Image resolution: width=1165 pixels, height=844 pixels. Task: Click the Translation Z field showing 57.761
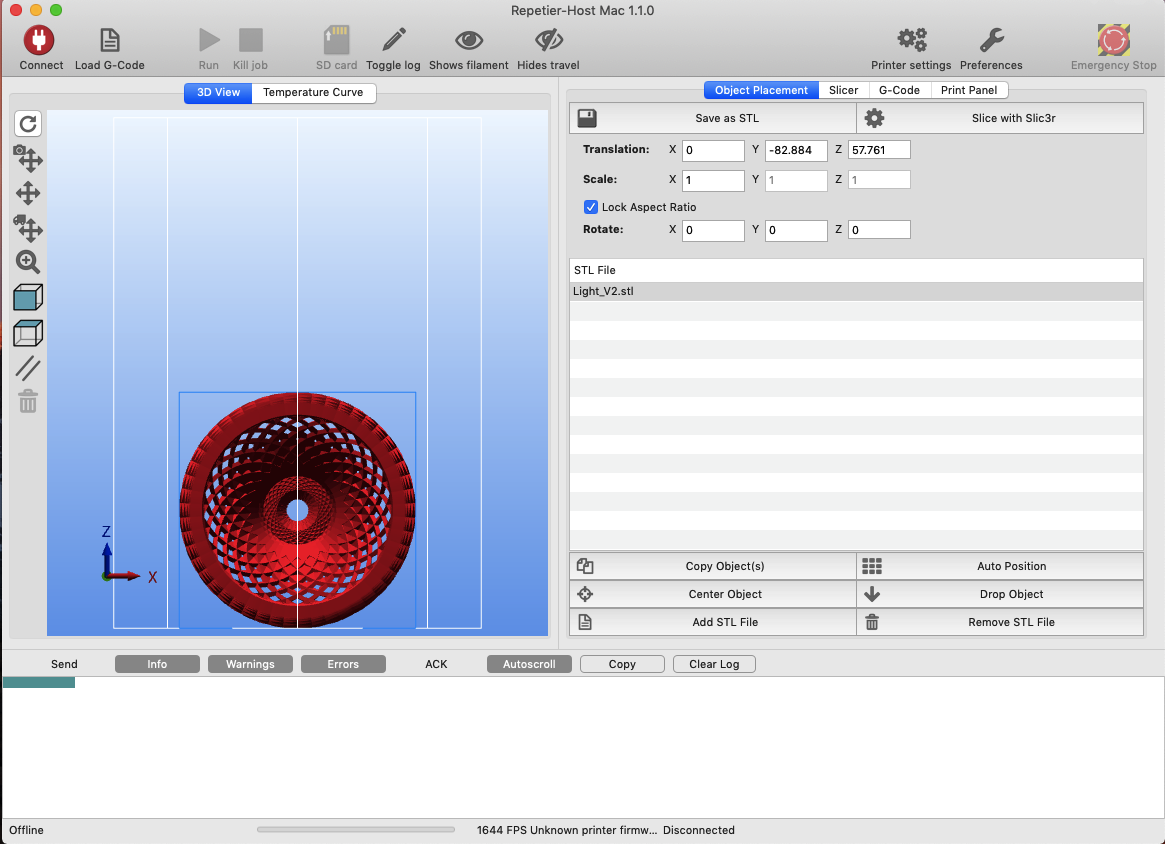click(x=879, y=150)
